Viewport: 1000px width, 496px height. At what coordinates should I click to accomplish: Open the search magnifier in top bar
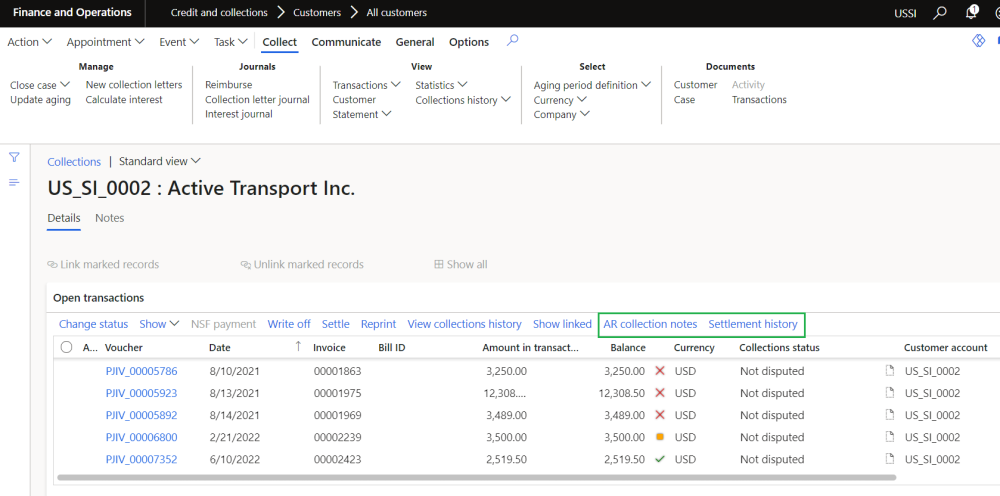click(939, 13)
